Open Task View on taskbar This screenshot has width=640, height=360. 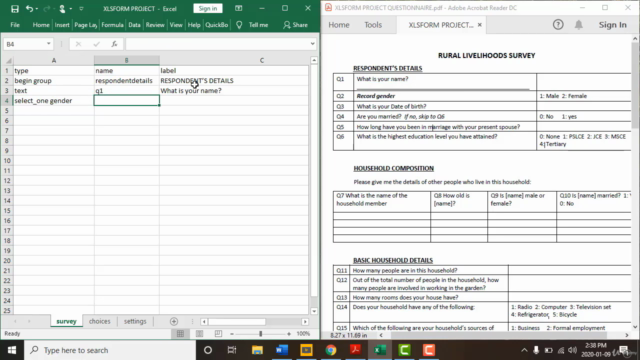(232, 350)
